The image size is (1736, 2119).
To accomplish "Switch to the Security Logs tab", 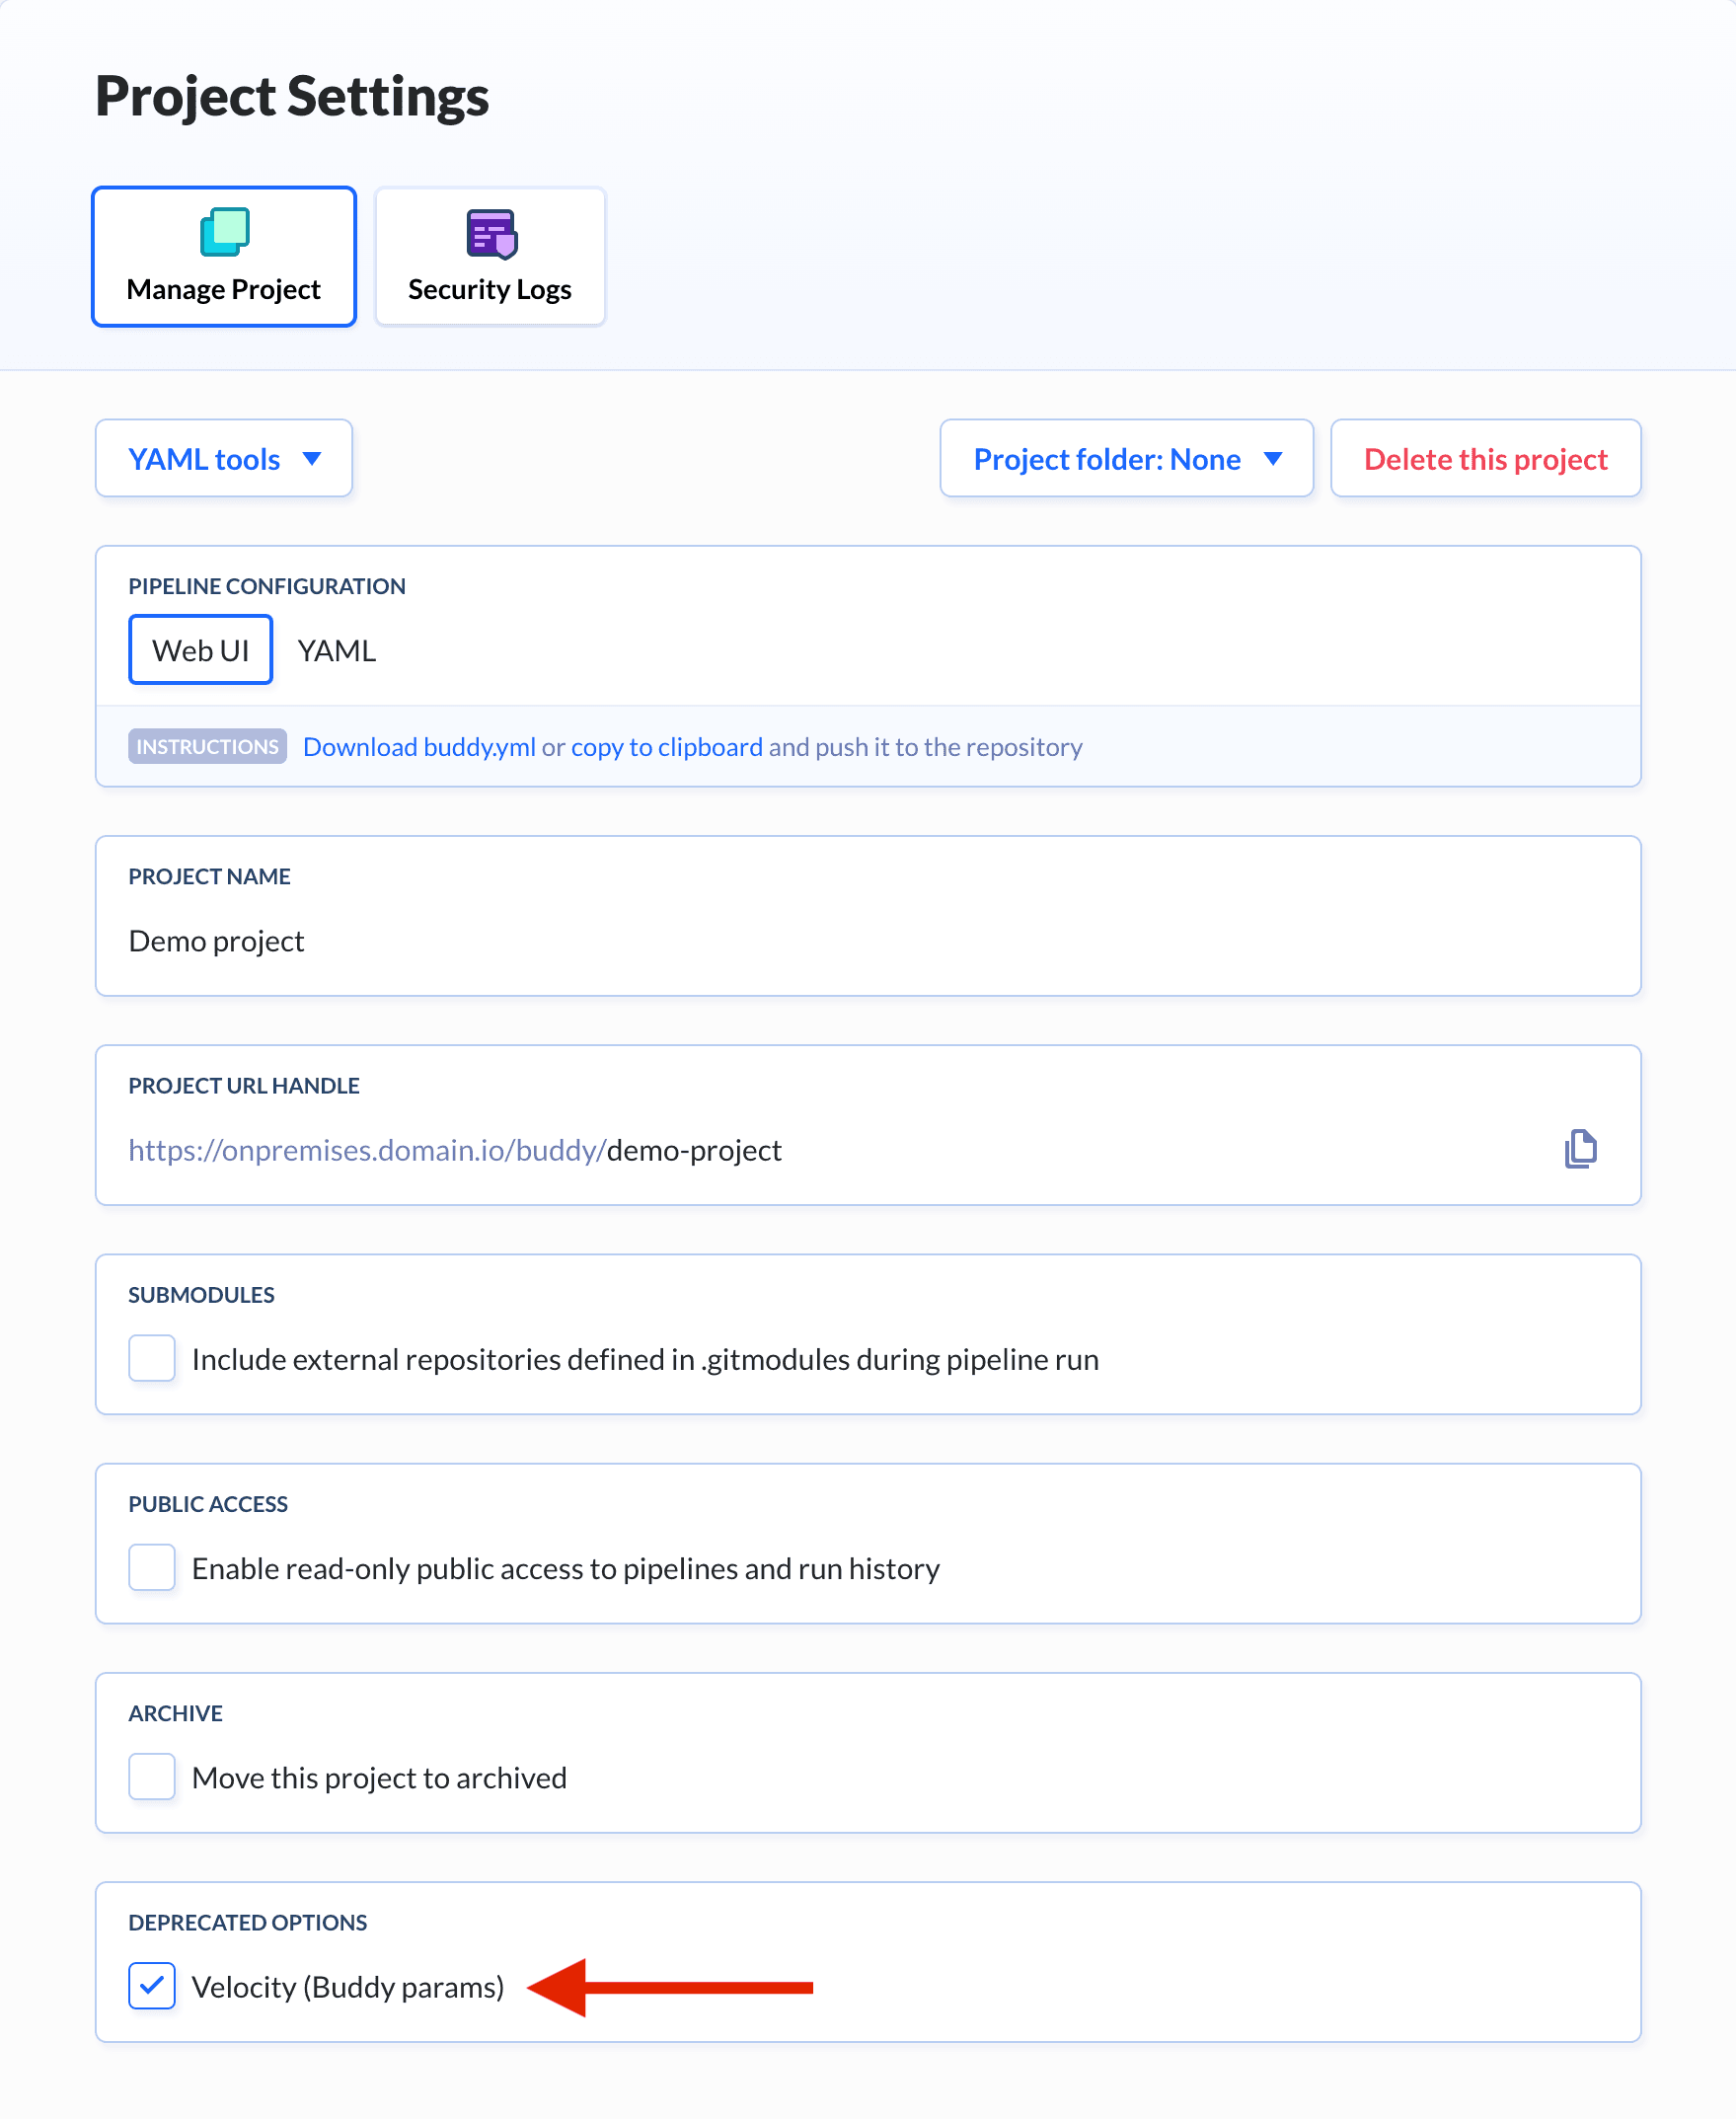I will coord(489,256).
